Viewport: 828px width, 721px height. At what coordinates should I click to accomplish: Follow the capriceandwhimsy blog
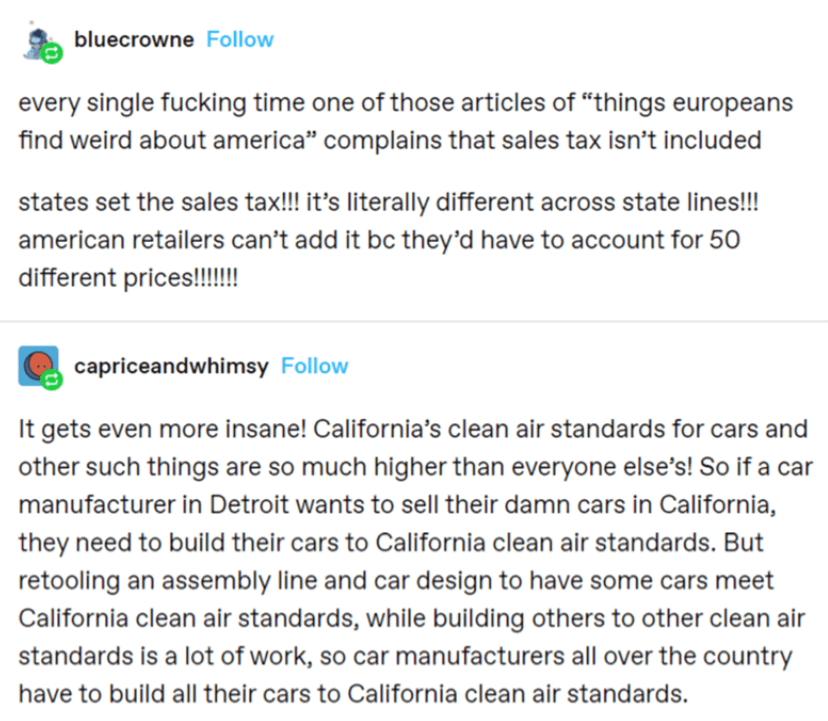pyautogui.click(x=314, y=366)
